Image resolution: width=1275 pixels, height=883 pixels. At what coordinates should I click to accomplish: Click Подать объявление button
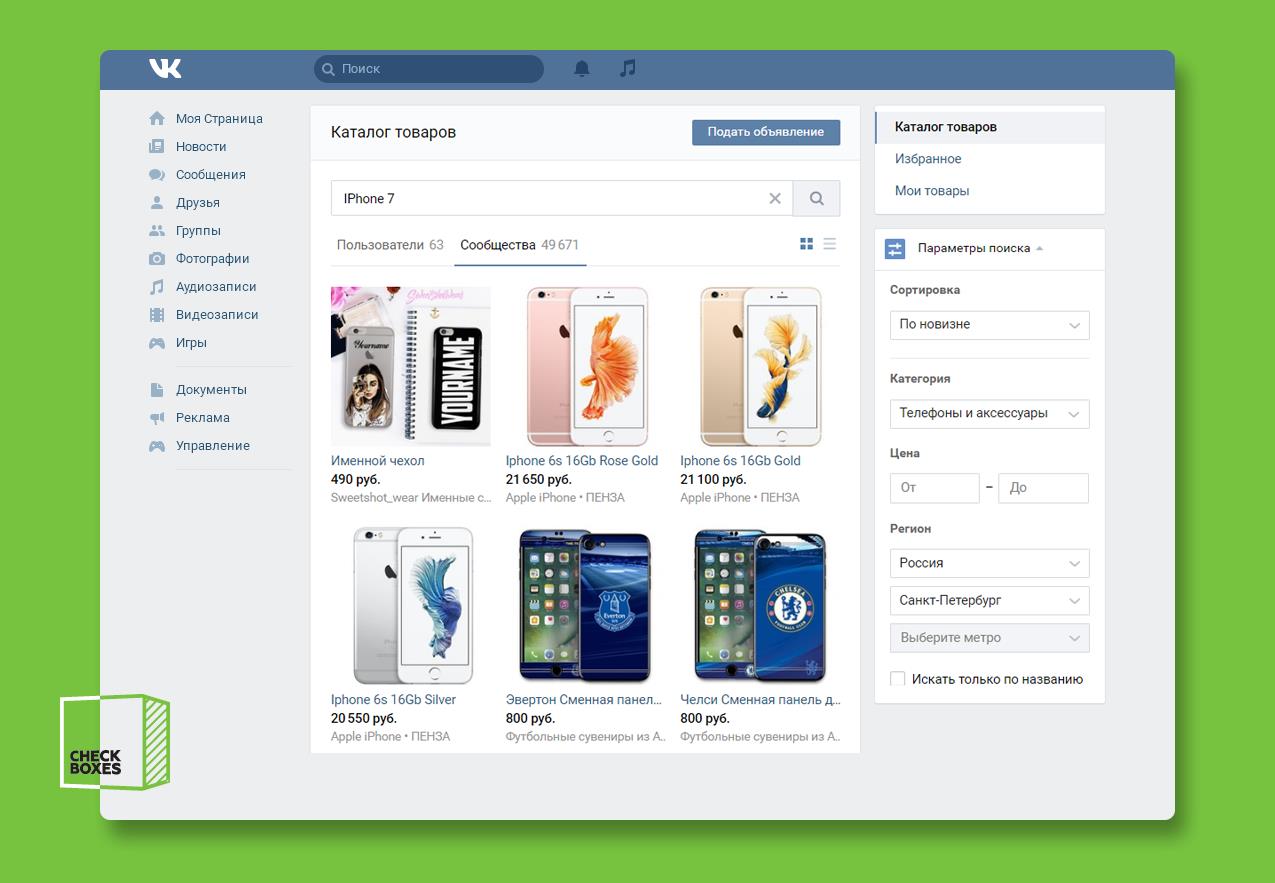coord(766,132)
